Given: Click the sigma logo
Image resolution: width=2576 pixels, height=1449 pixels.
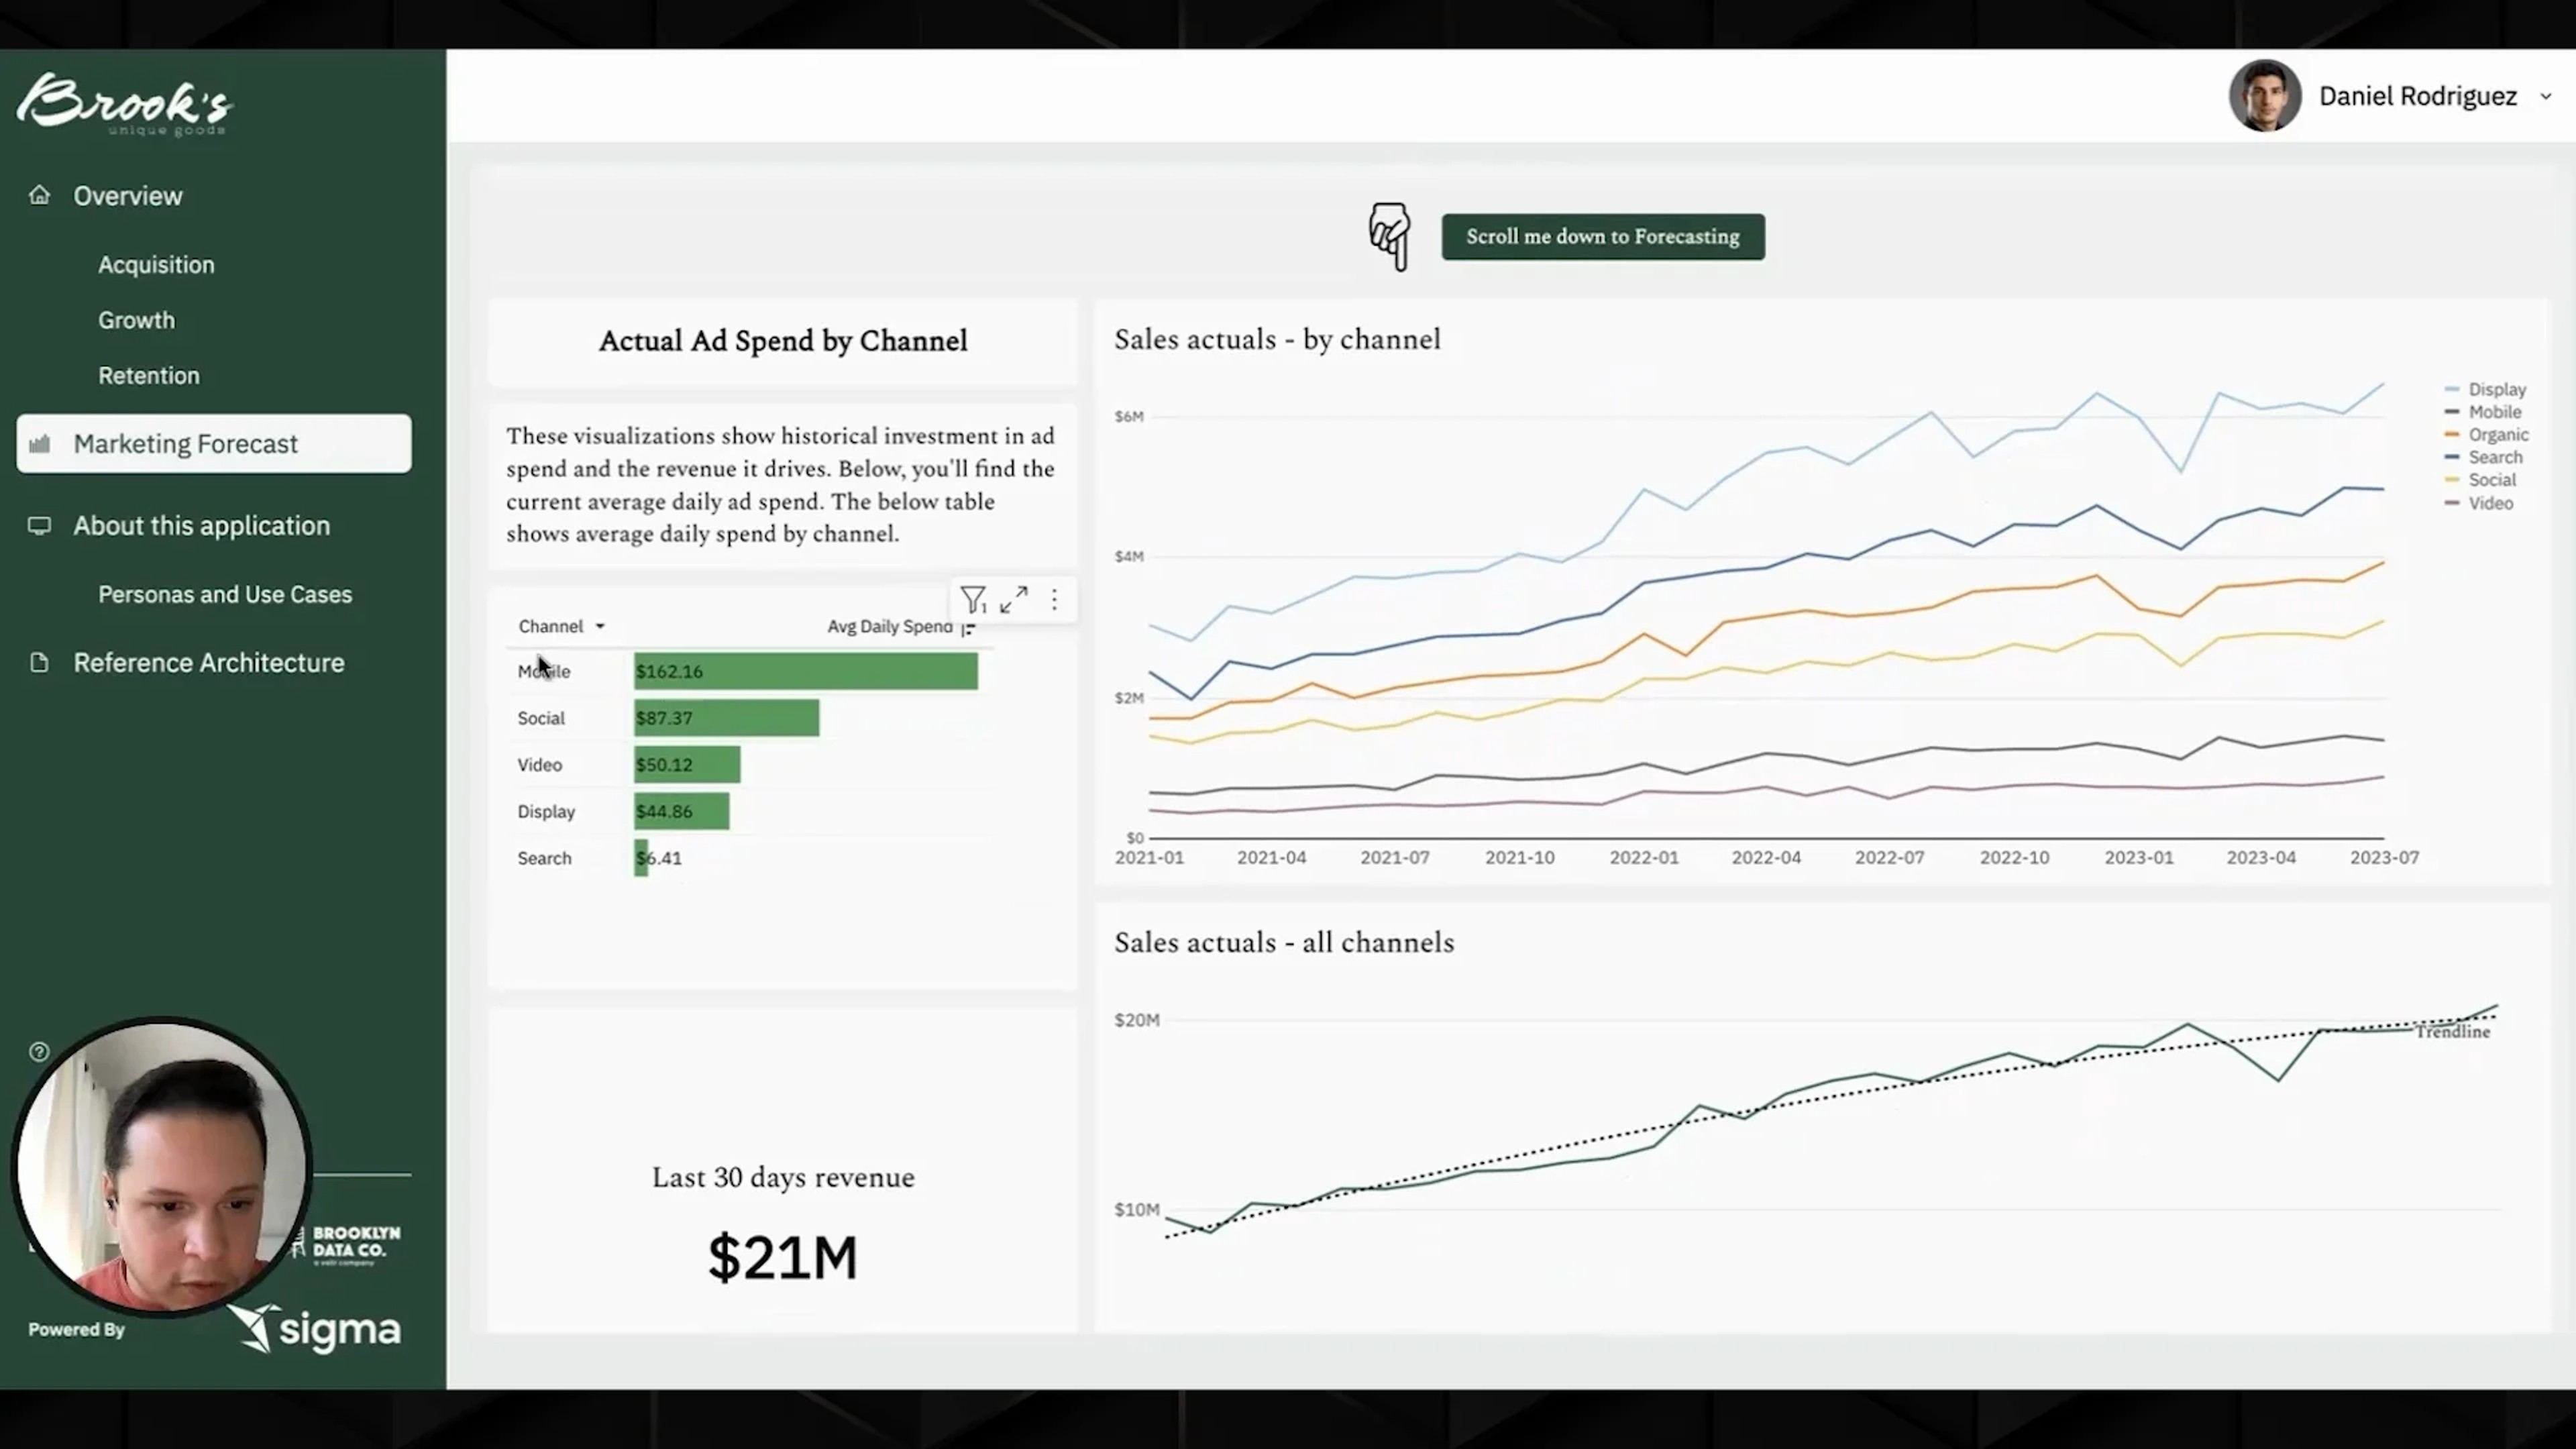Looking at the screenshot, I should click(x=315, y=1329).
